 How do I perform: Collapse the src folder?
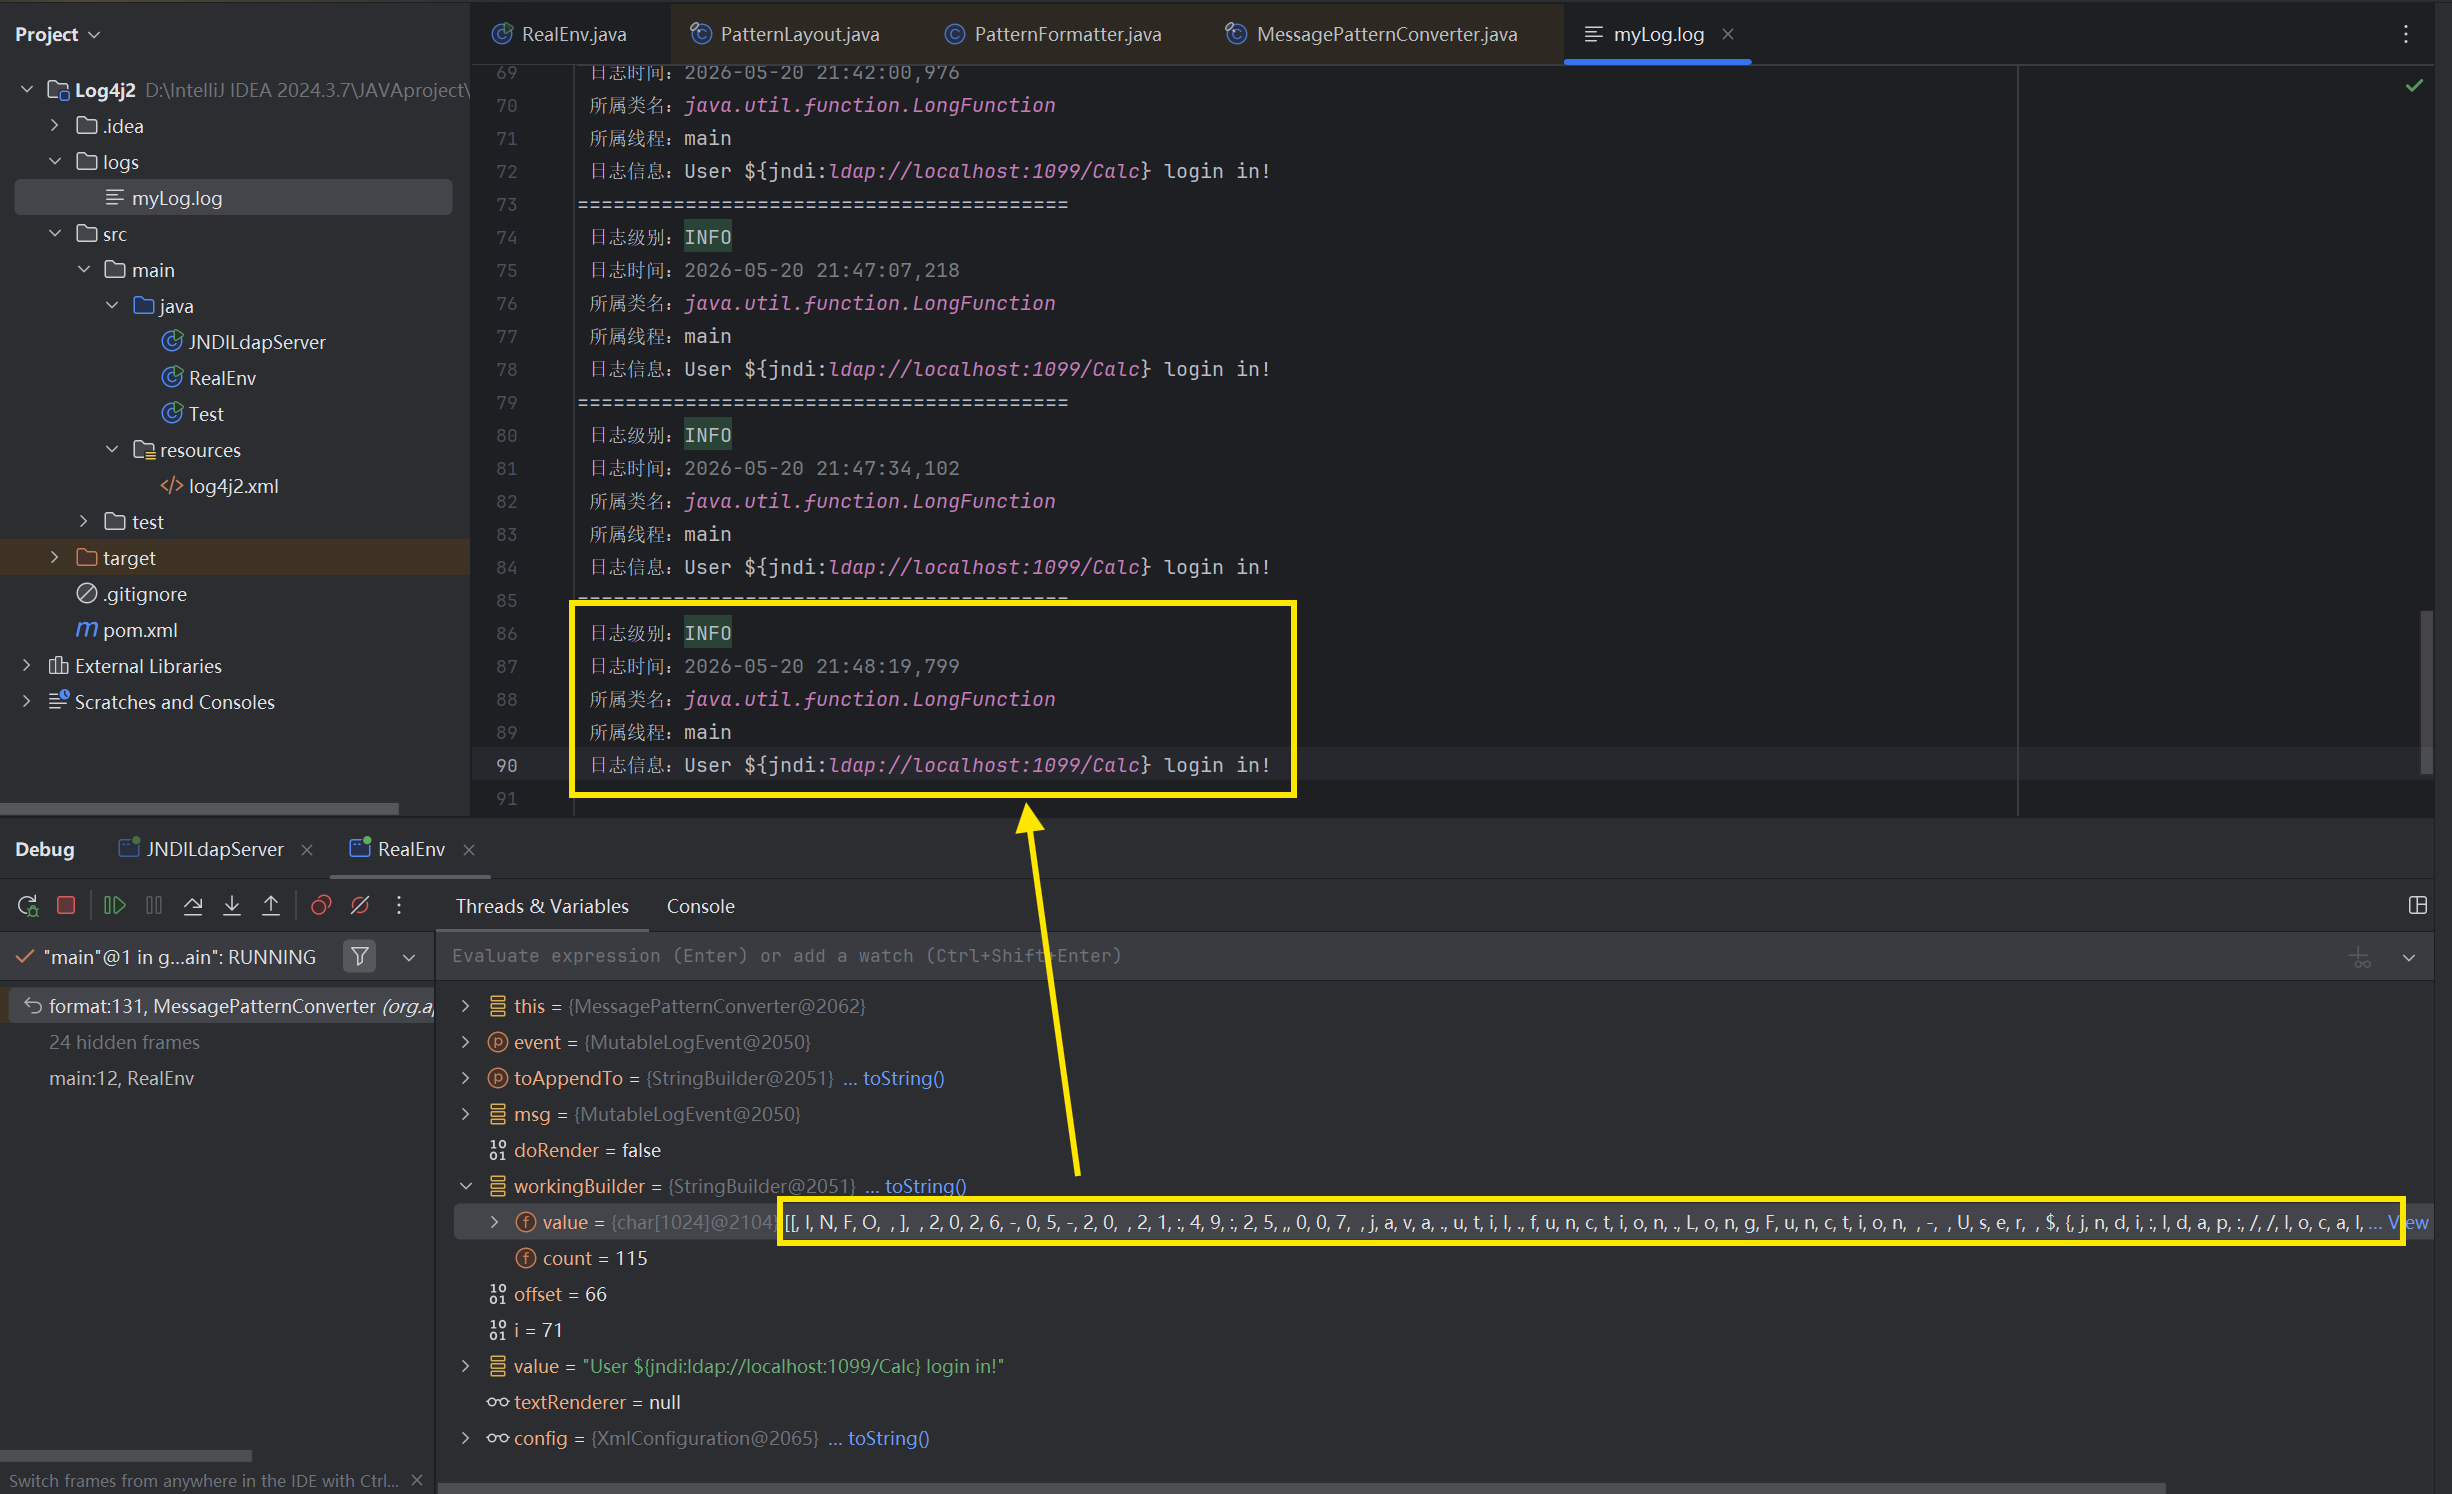tap(55, 234)
